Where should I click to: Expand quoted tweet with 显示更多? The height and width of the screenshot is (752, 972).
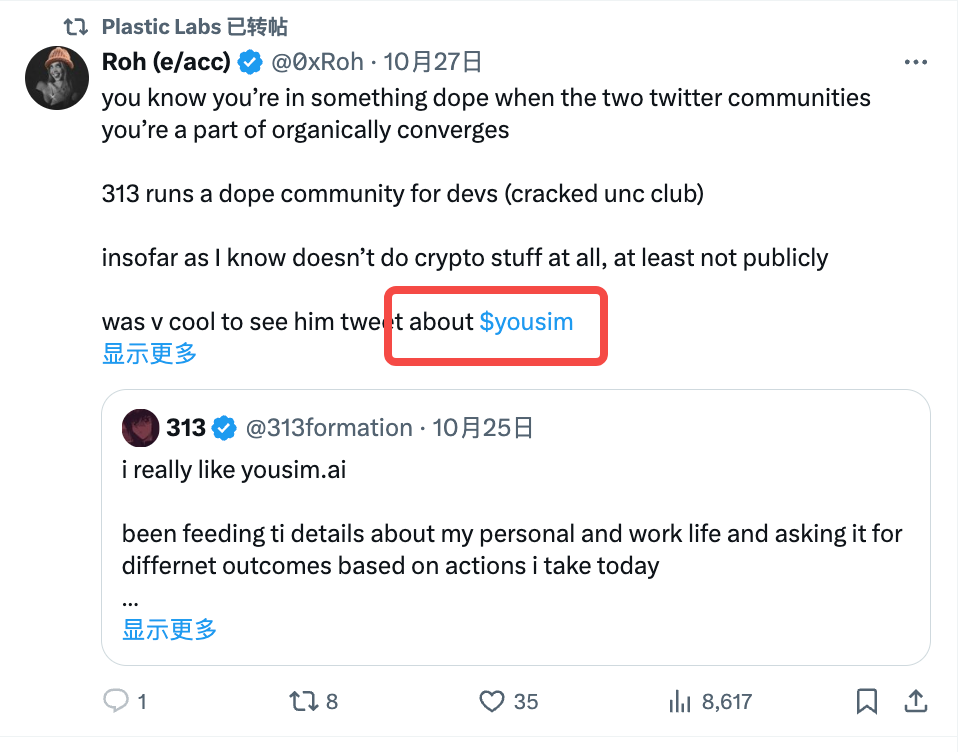[169, 629]
